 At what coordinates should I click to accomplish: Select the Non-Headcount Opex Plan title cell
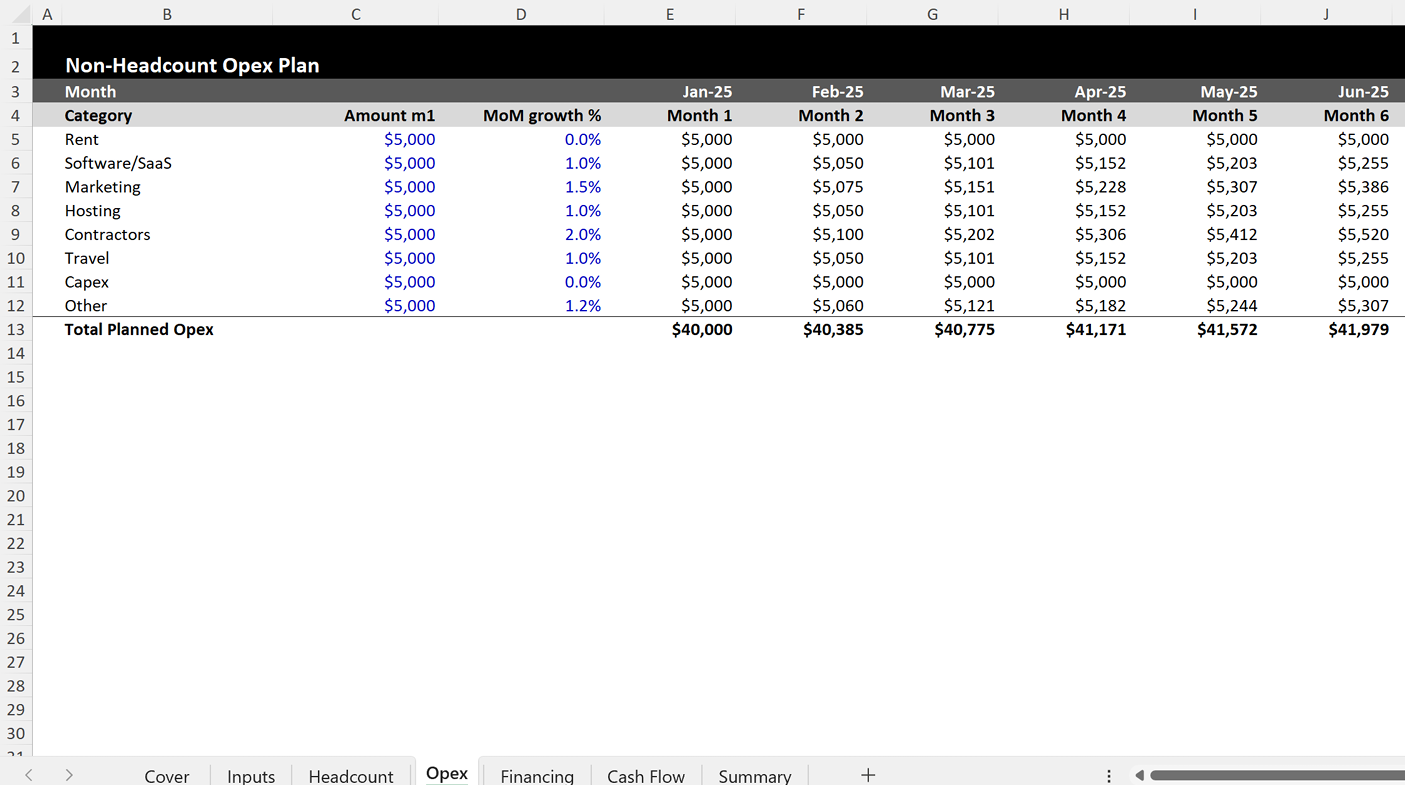(192, 65)
